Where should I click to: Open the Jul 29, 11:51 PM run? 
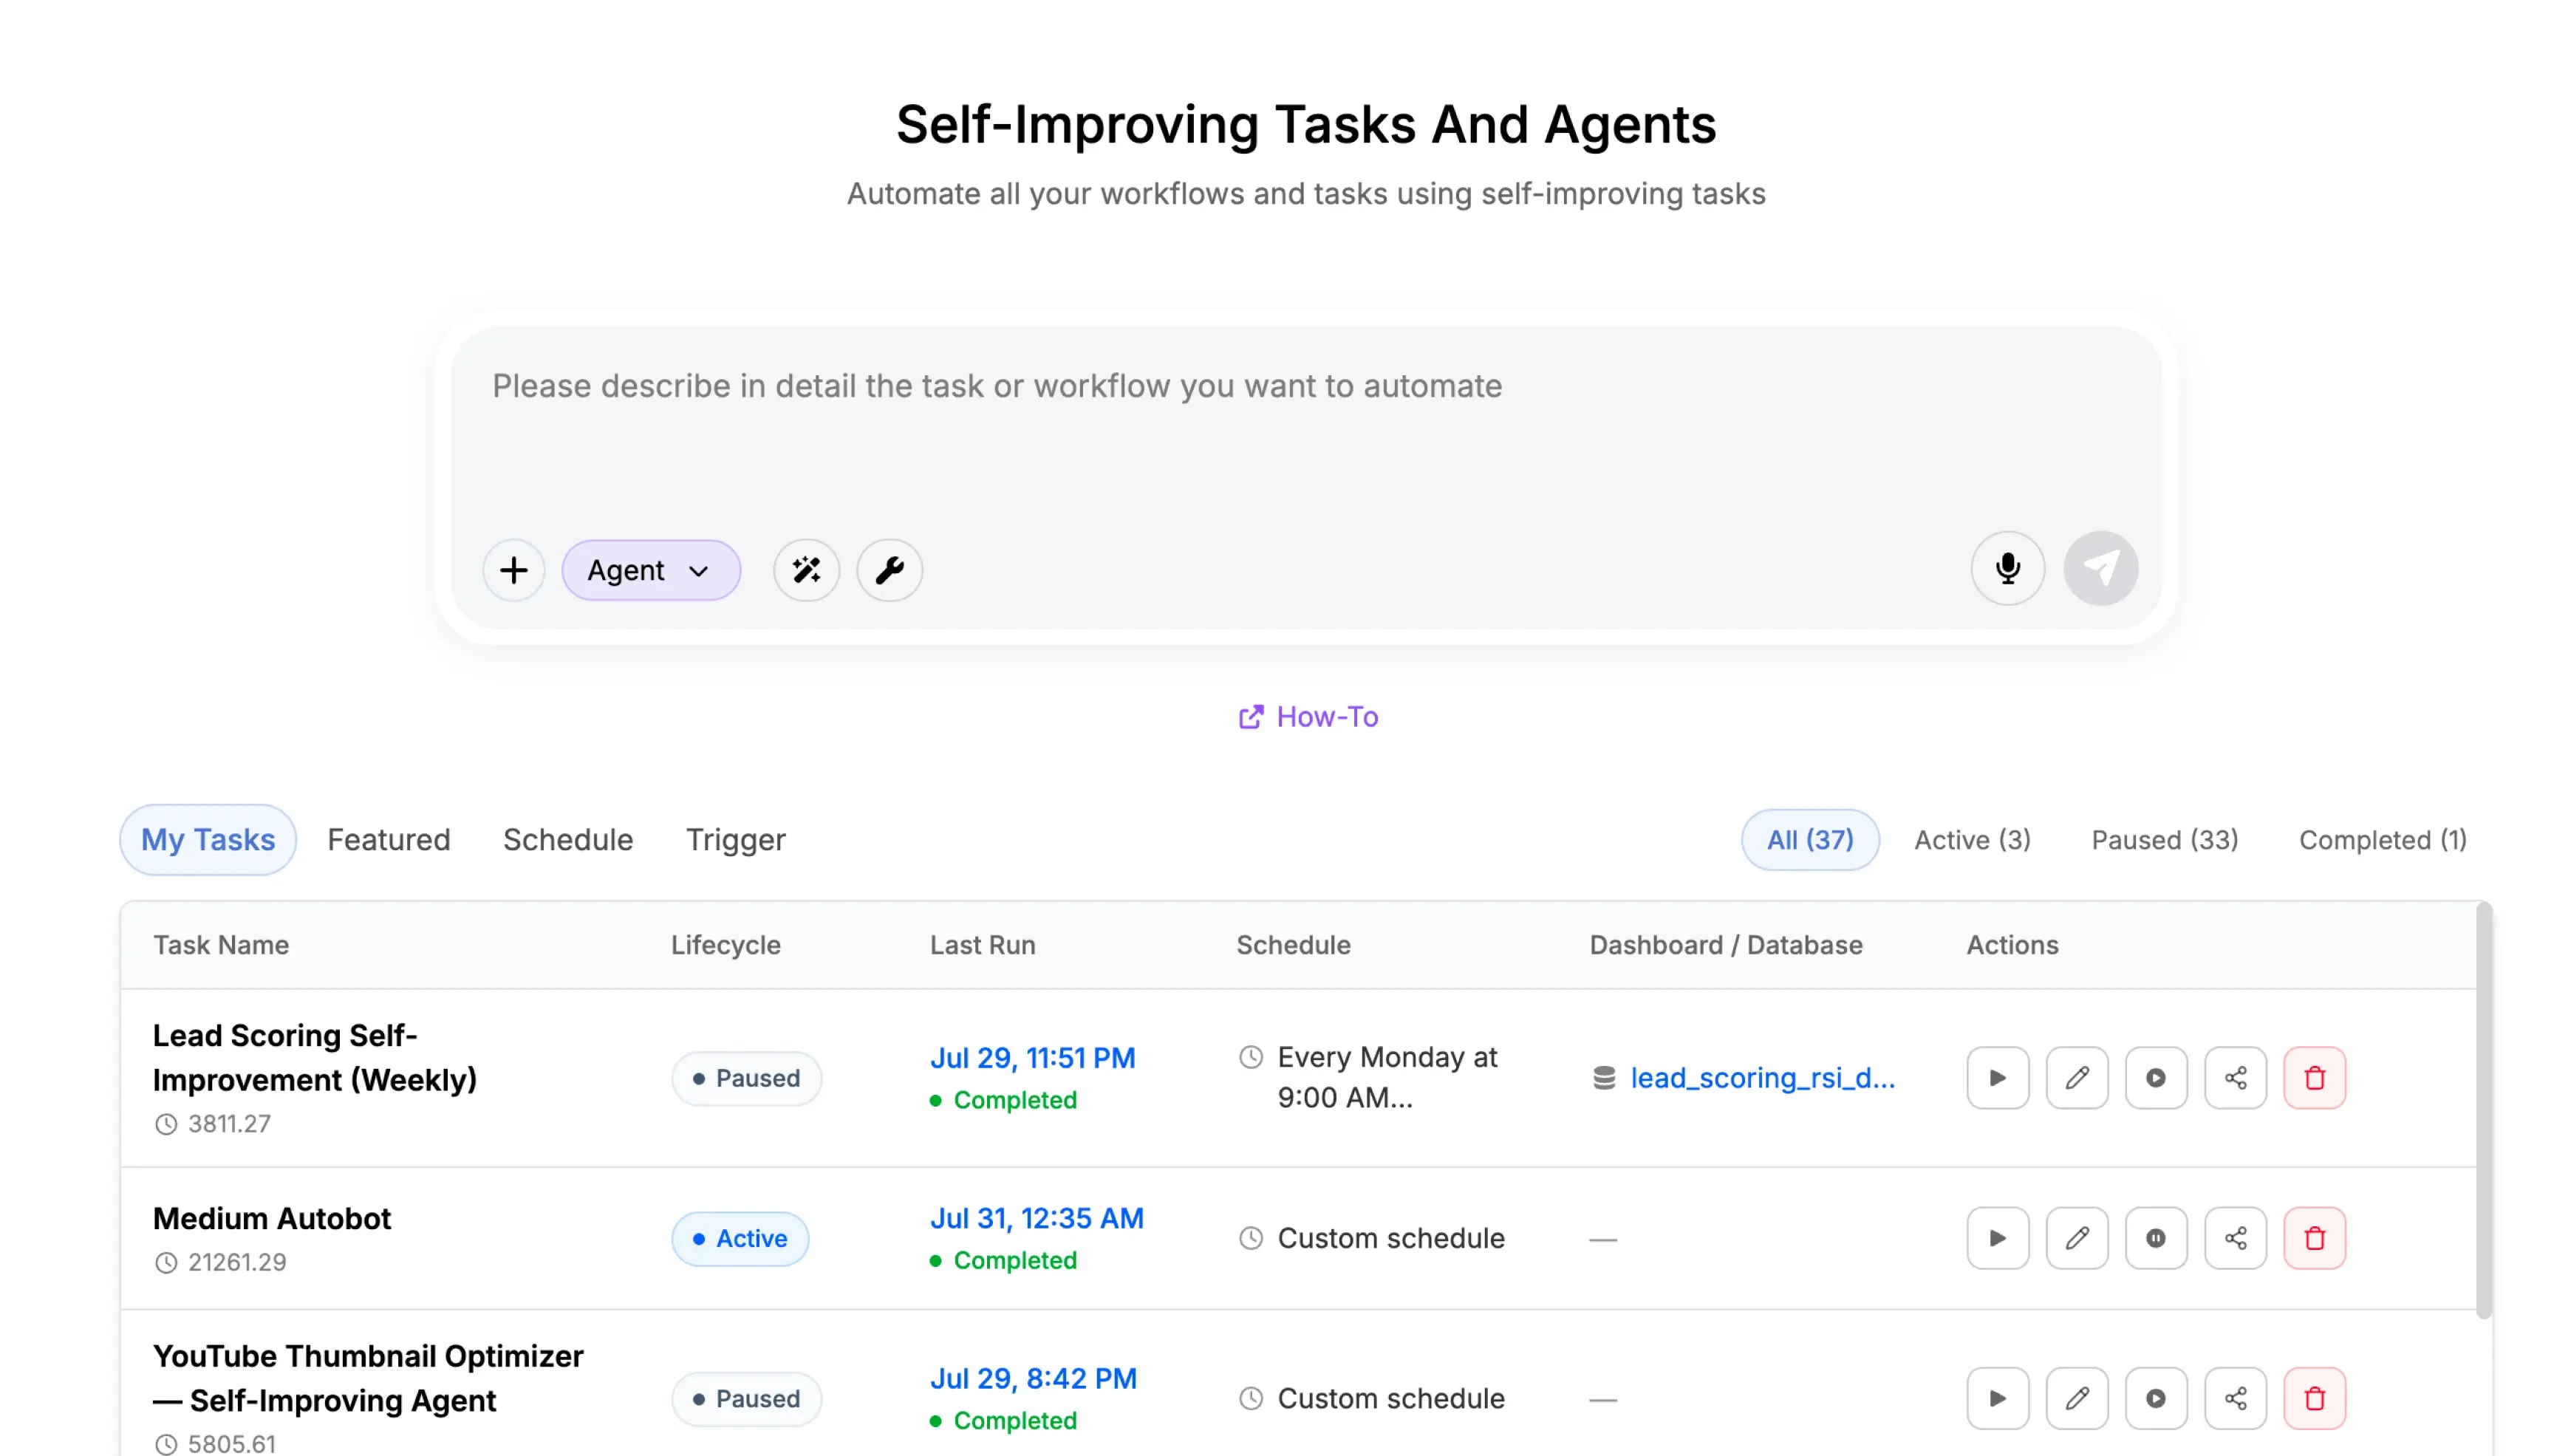(x=1032, y=1058)
